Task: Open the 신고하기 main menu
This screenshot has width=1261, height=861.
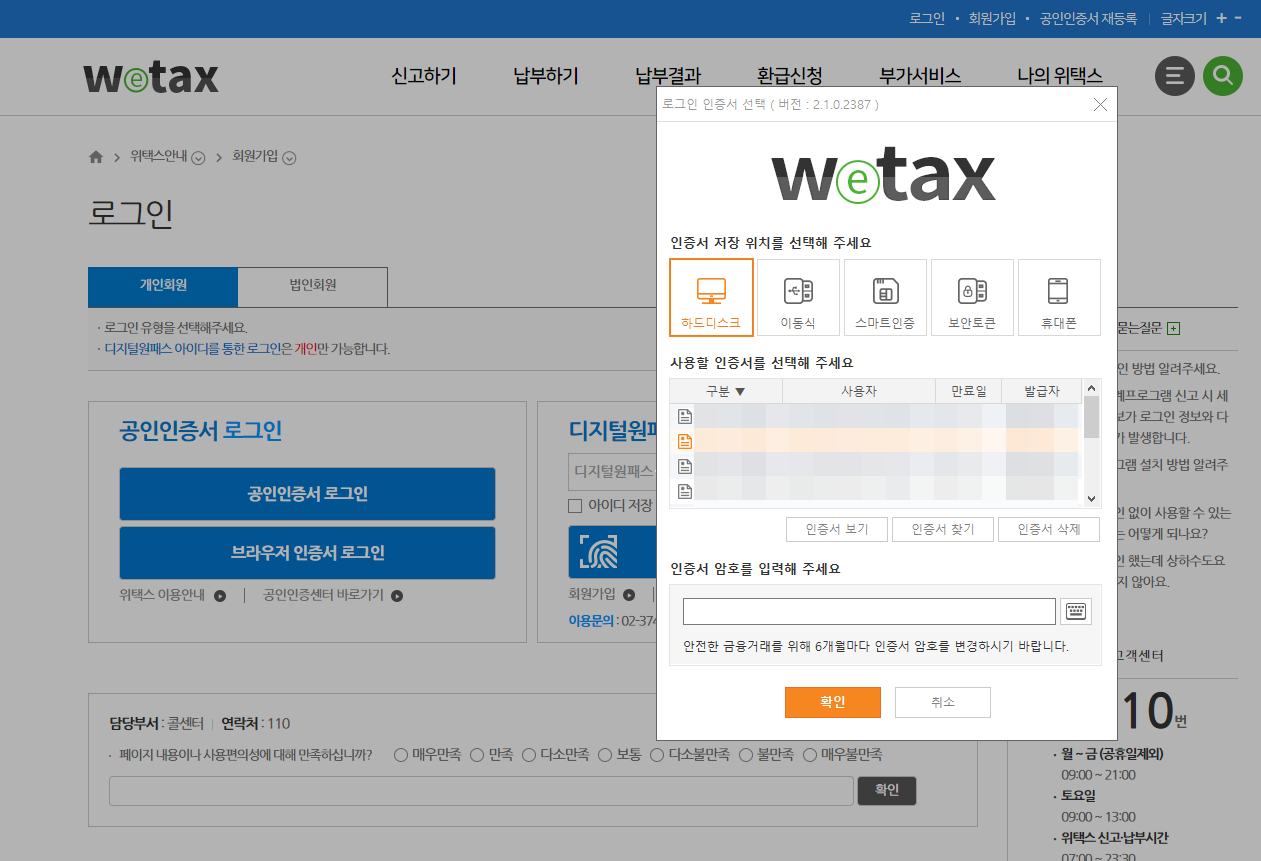Action: [424, 76]
